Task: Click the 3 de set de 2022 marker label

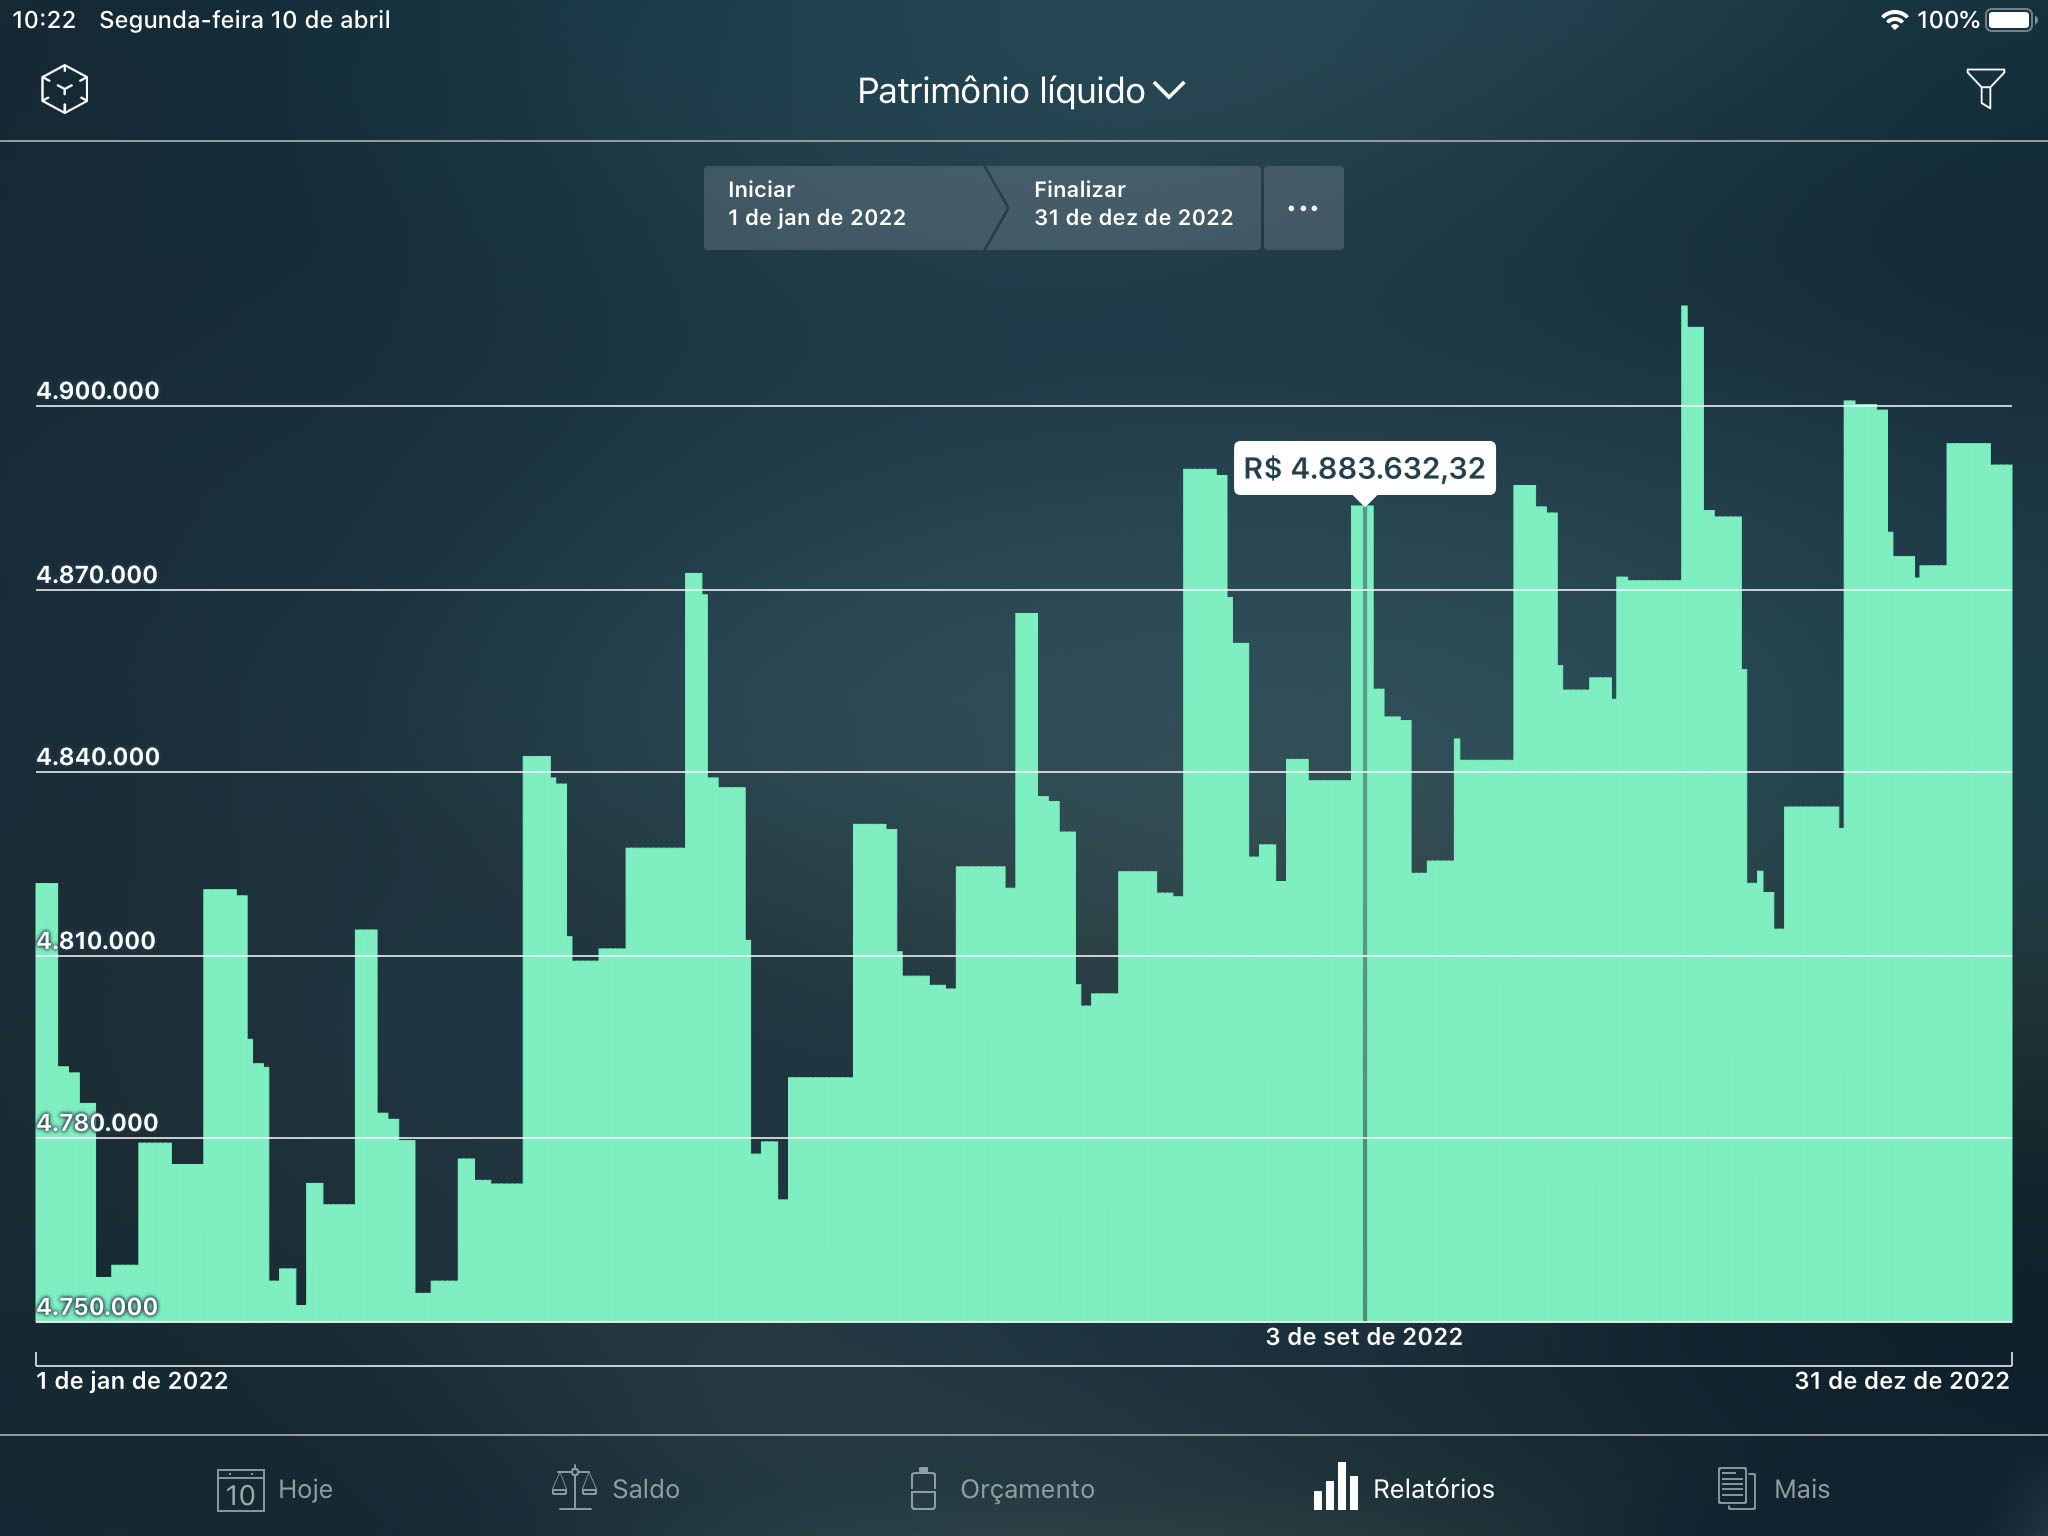Action: 1364,1337
